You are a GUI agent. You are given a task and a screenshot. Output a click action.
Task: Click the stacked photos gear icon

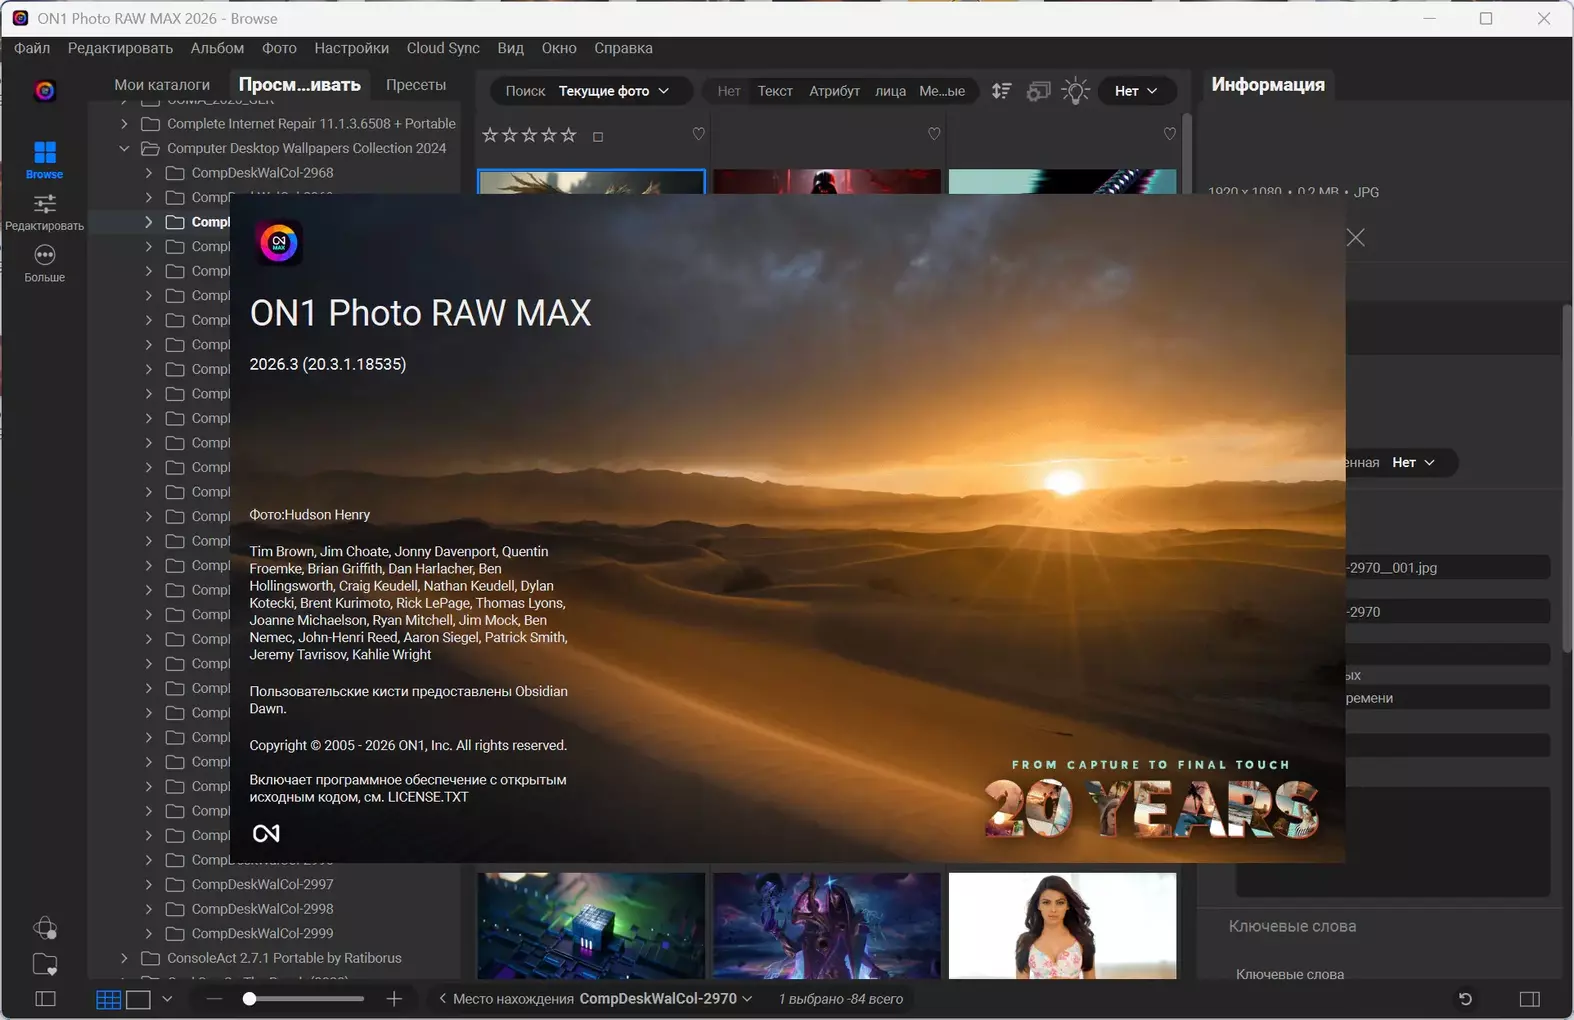coord(1038,91)
